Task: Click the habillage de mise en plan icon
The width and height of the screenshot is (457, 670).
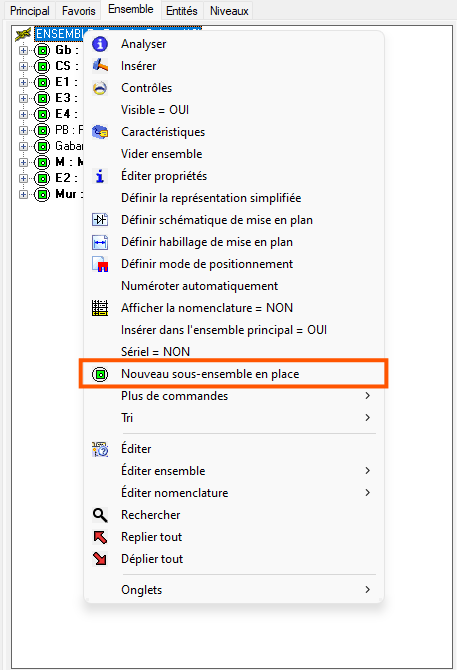Action: pyautogui.click(x=100, y=242)
